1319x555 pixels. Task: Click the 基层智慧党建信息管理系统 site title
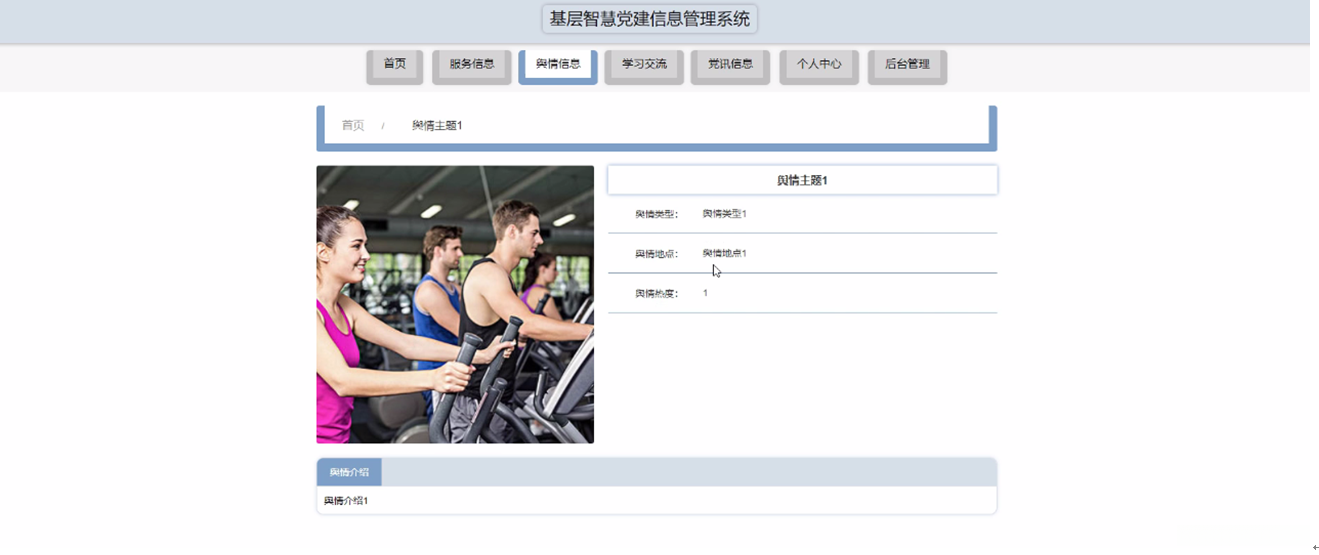(x=650, y=19)
